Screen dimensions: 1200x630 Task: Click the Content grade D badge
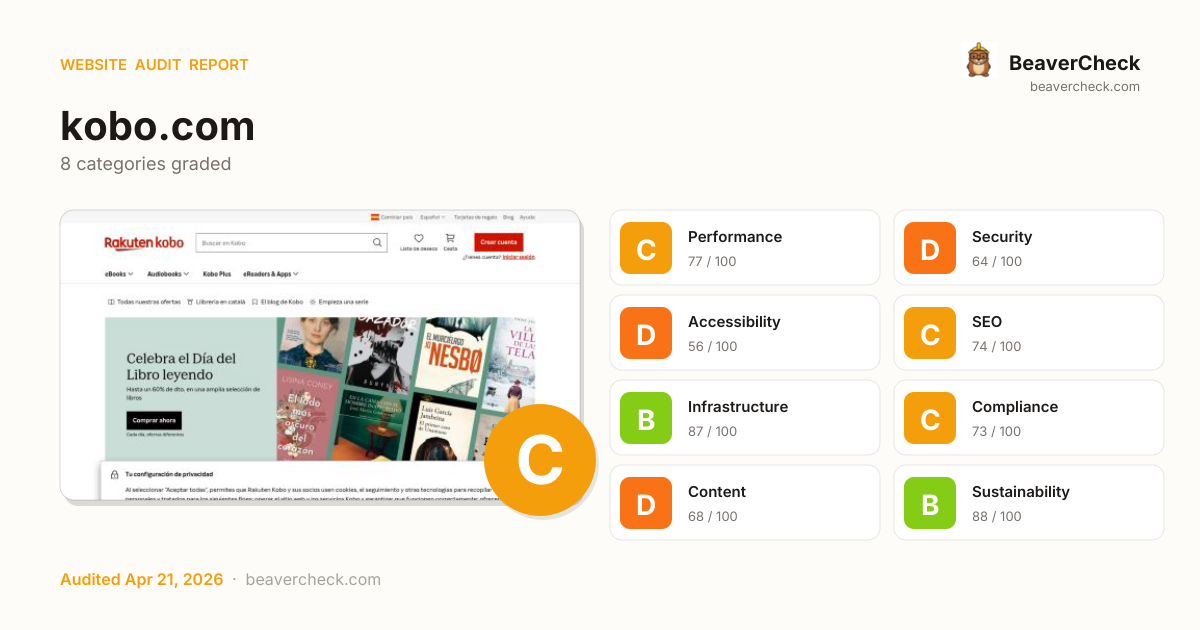pyautogui.click(x=646, y=503)
